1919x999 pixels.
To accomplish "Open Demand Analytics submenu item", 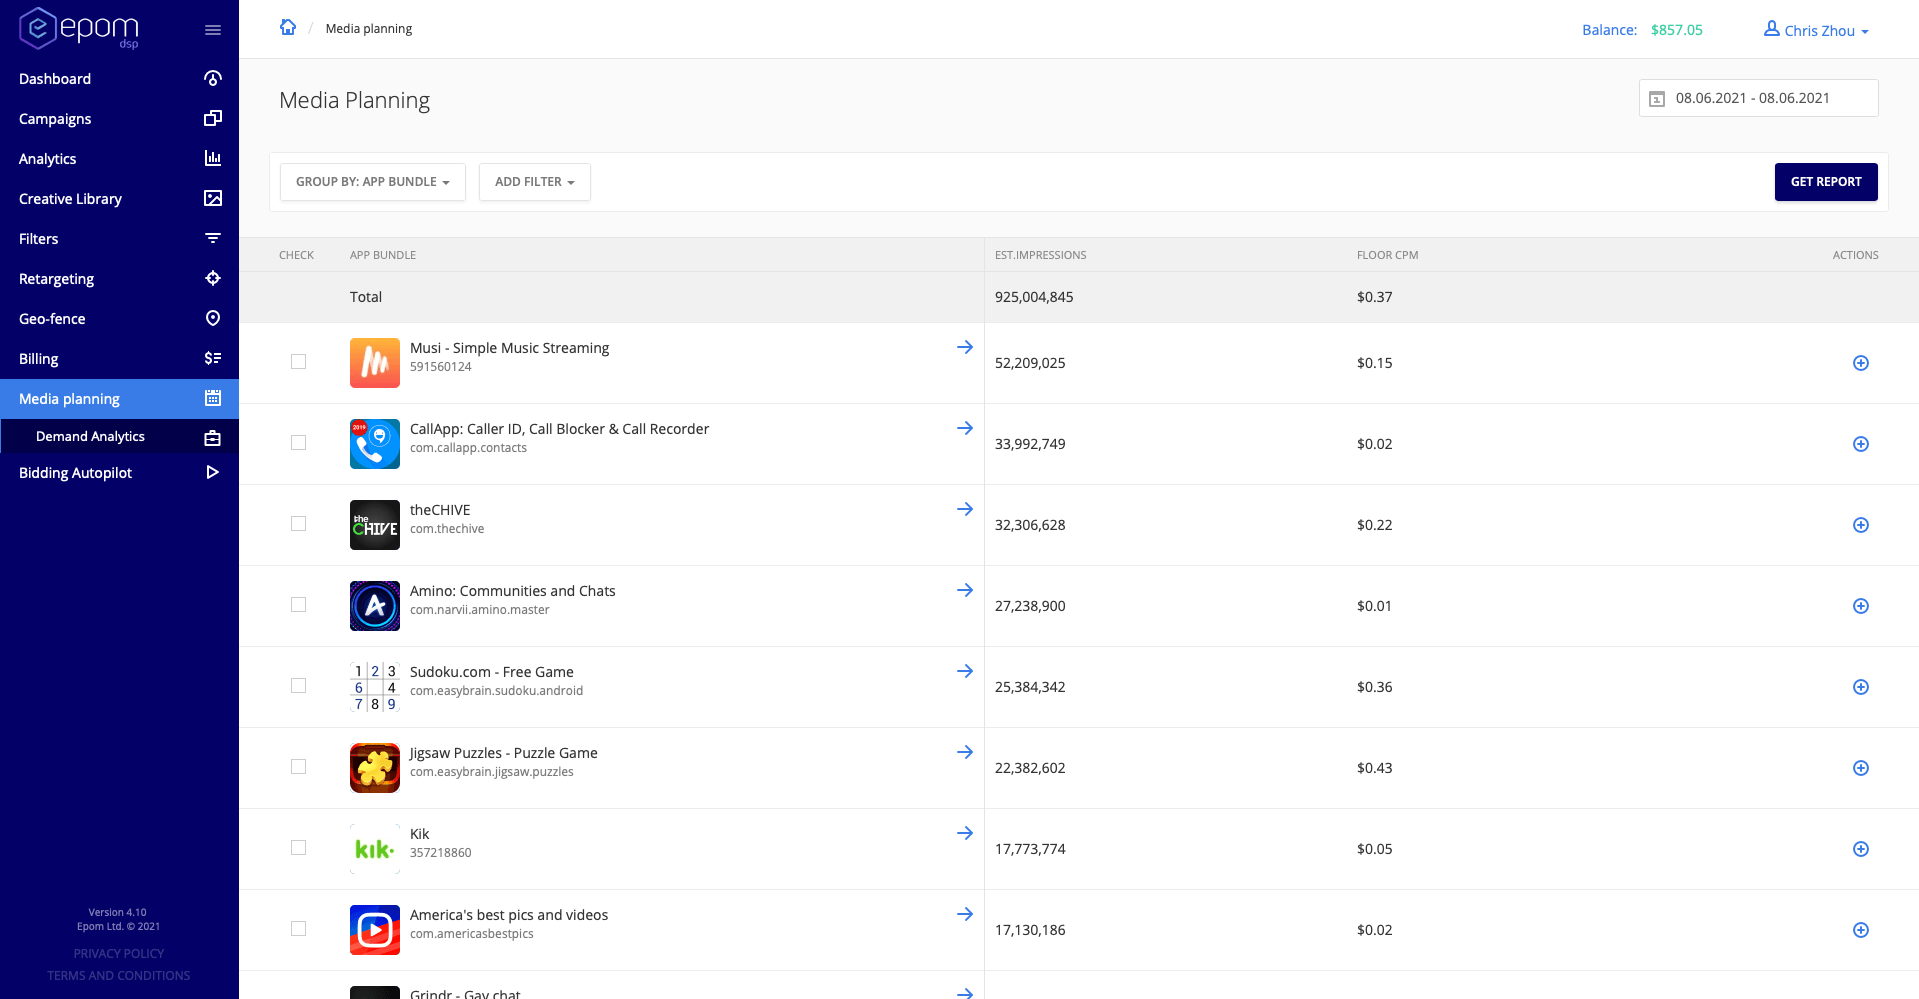I will tap(119, 437).
